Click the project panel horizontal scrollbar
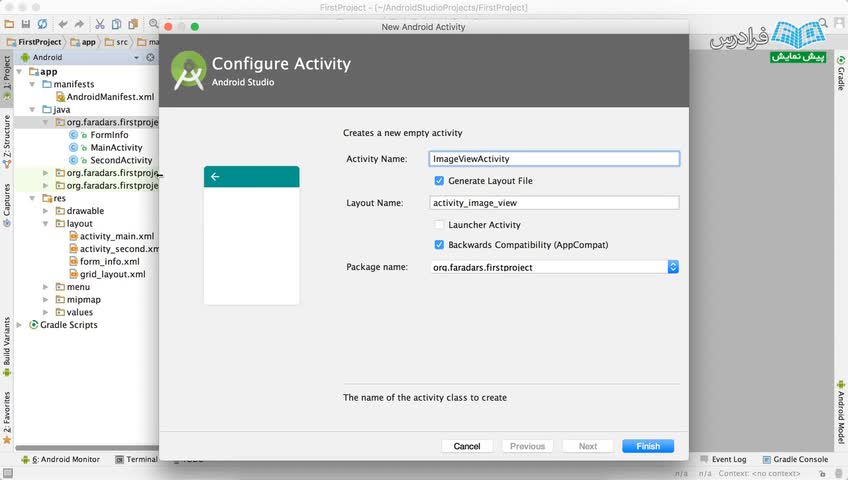This screenshot has width=848, height=480. point(87,448)
